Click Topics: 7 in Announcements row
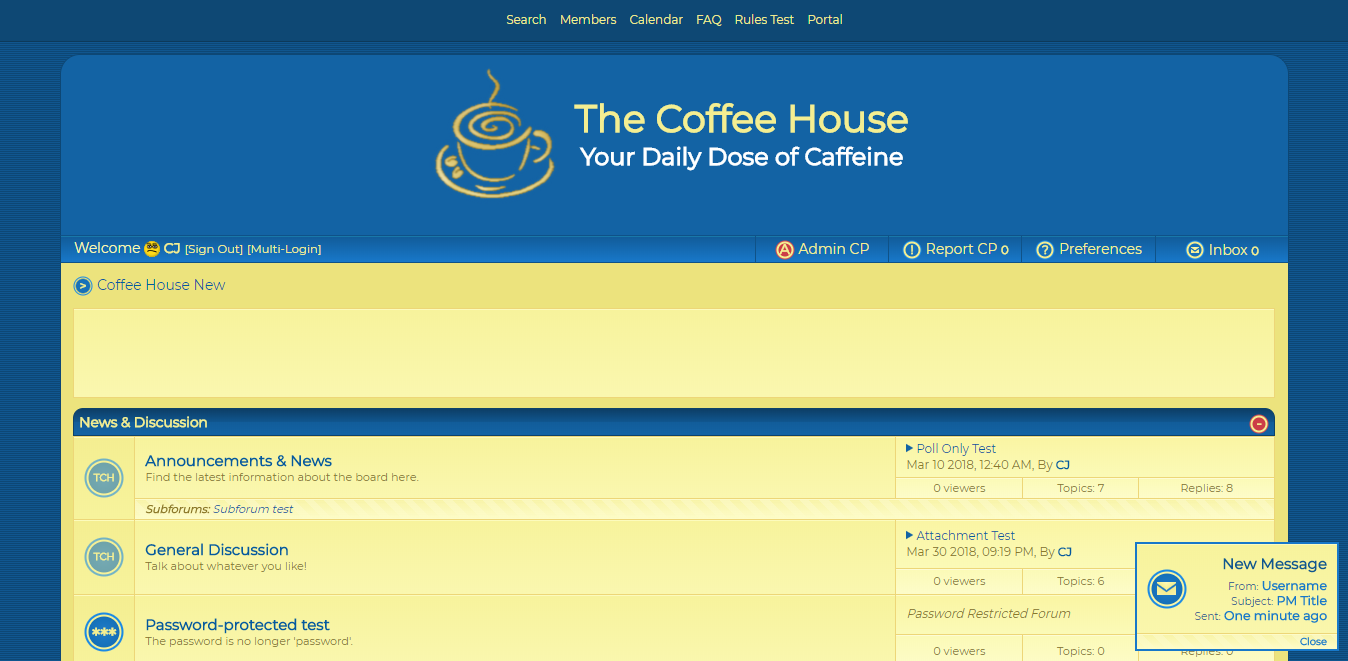The height and width of the screenshot is (661, 1348). (x=1080, y=488)
